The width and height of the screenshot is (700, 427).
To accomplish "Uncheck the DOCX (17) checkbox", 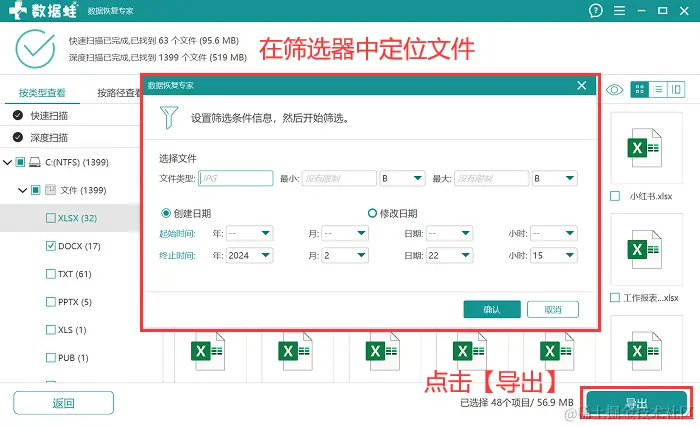I will pyautogui.click(x=50, y=246).
